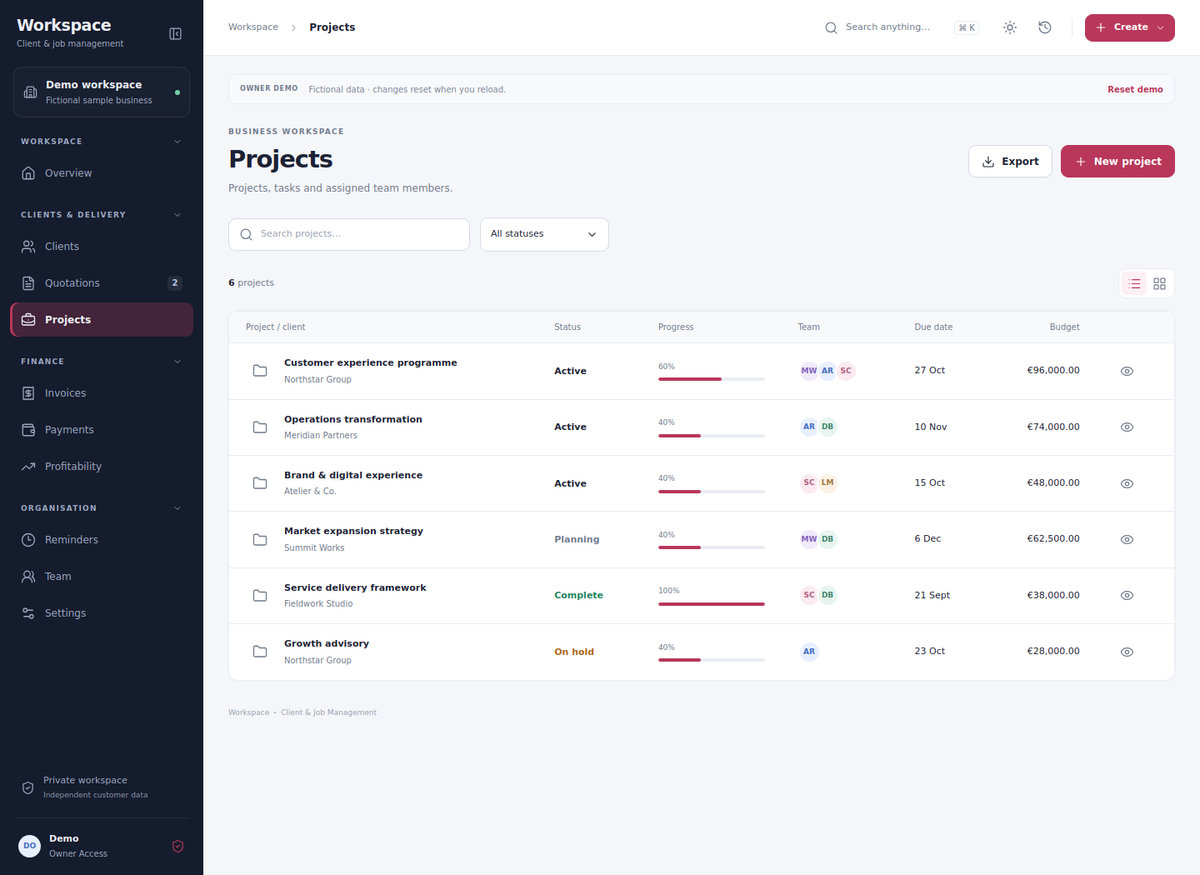
Task: View Customer experience programme via eye icon
Action: 1127,371
